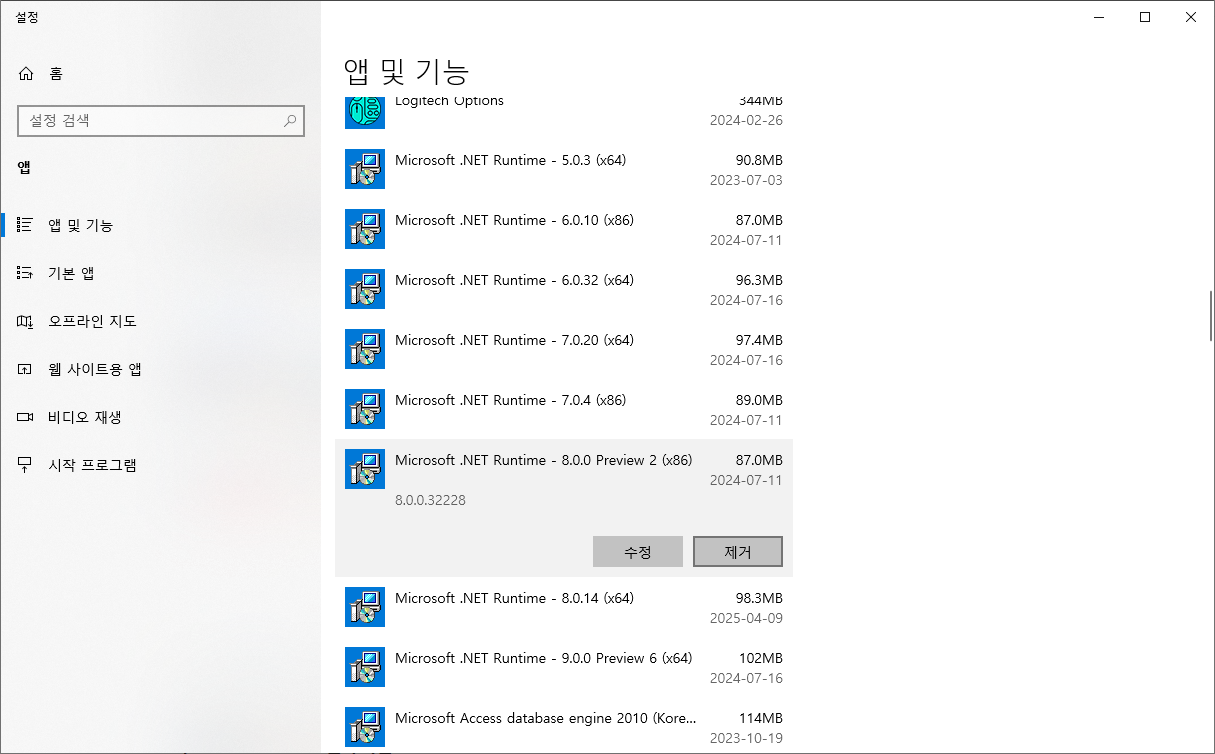Click version text 8.0.0.32228
Image resolution: width=1215 pixels, height=754 pixels.
(430, 500)
